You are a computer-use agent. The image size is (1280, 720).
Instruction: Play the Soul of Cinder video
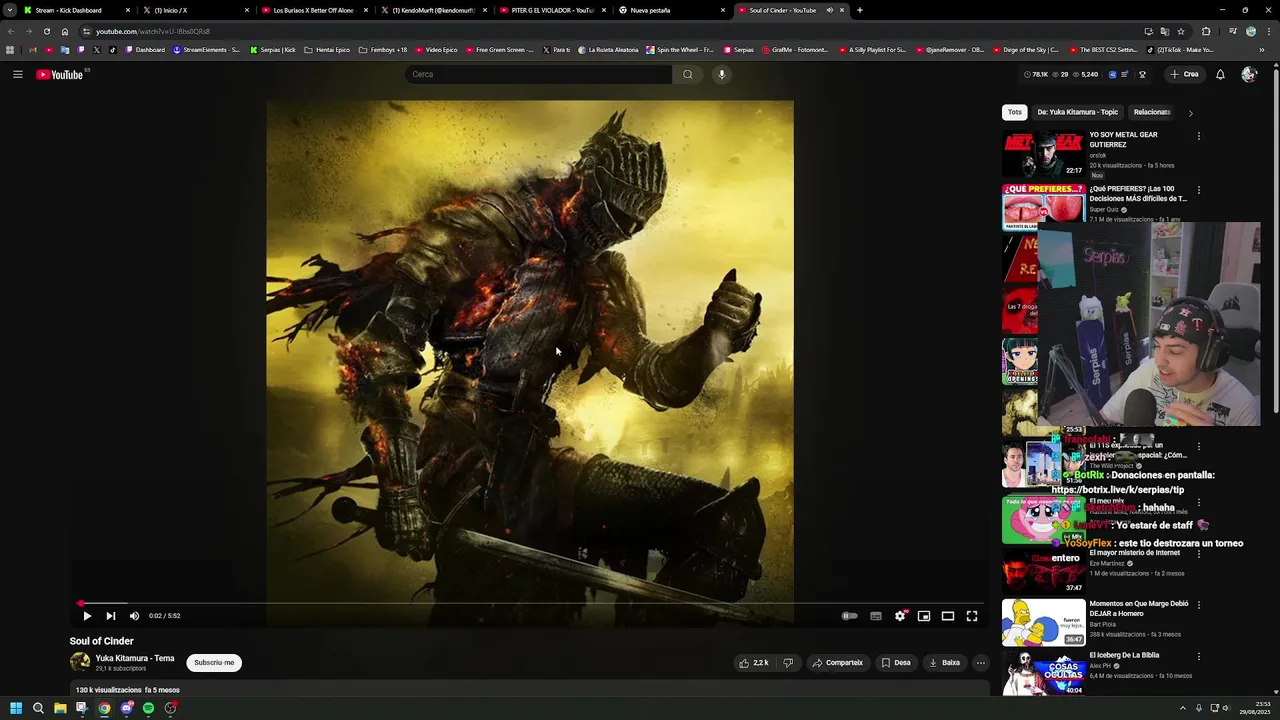[87, 616]
